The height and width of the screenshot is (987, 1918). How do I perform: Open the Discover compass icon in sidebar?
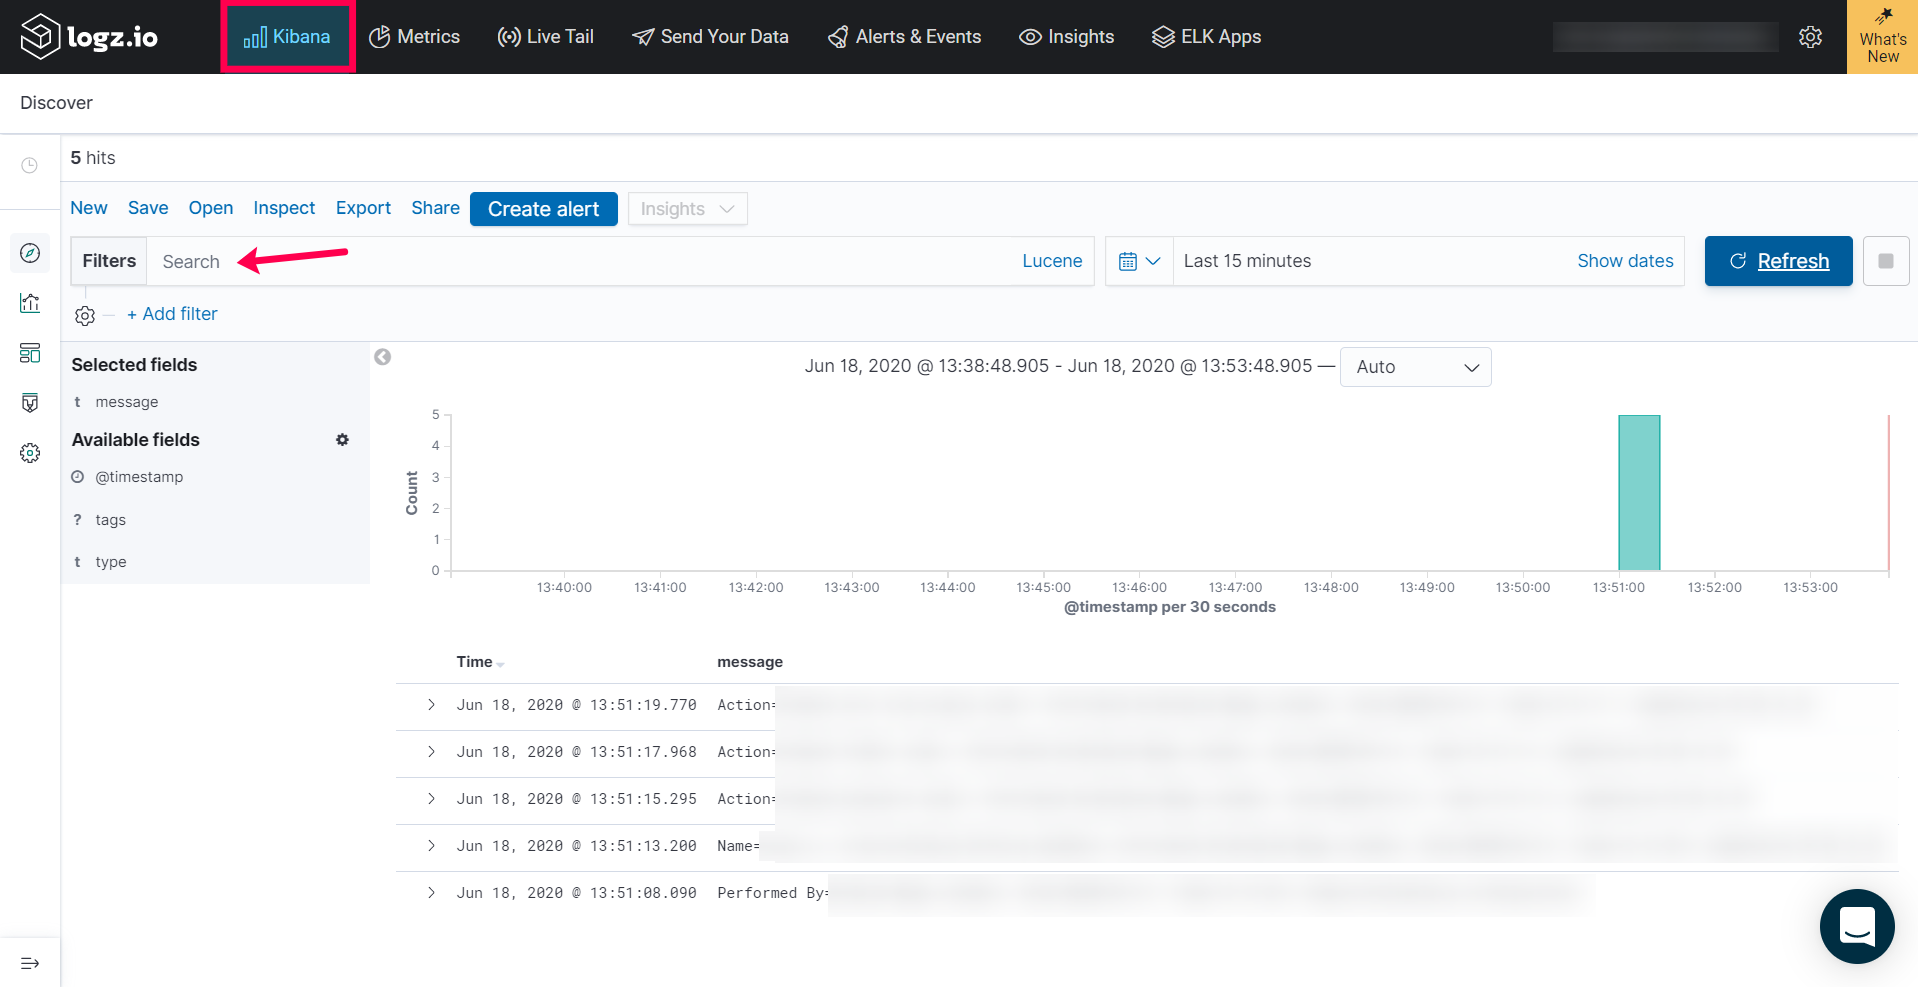[30, 253]
